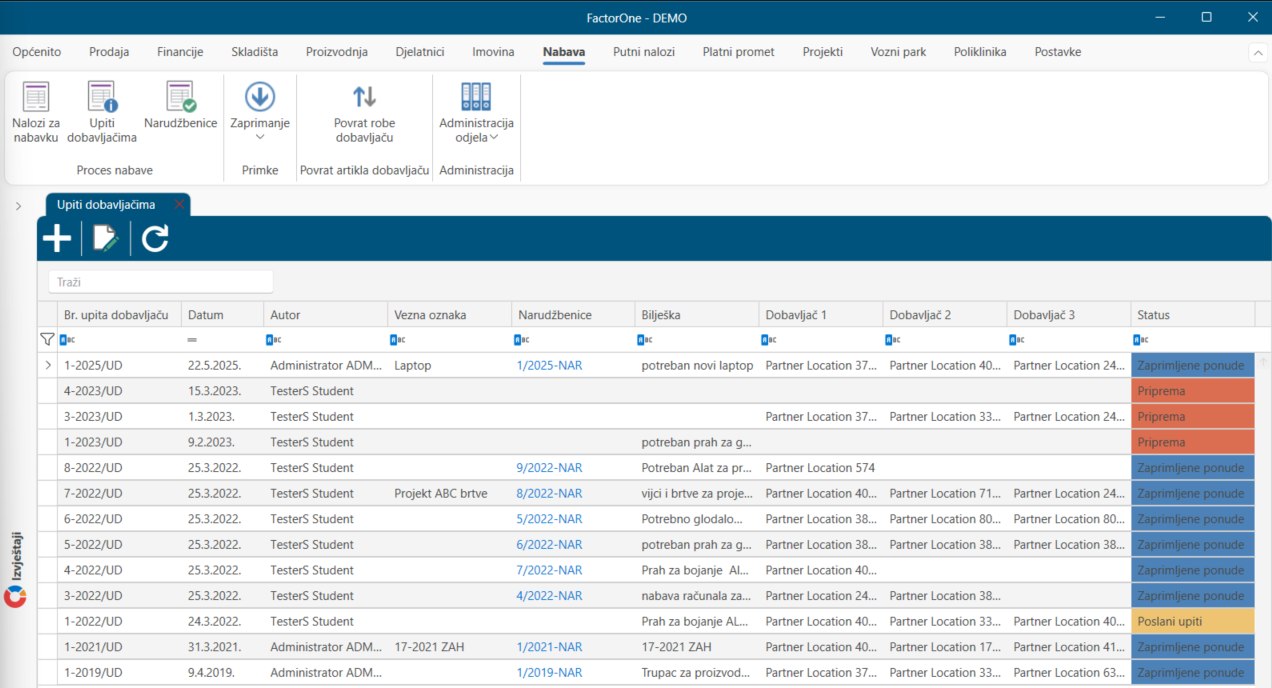1272x688 pixels.
Task: Click the edit document toolbar icon
Action: (105, 238)
